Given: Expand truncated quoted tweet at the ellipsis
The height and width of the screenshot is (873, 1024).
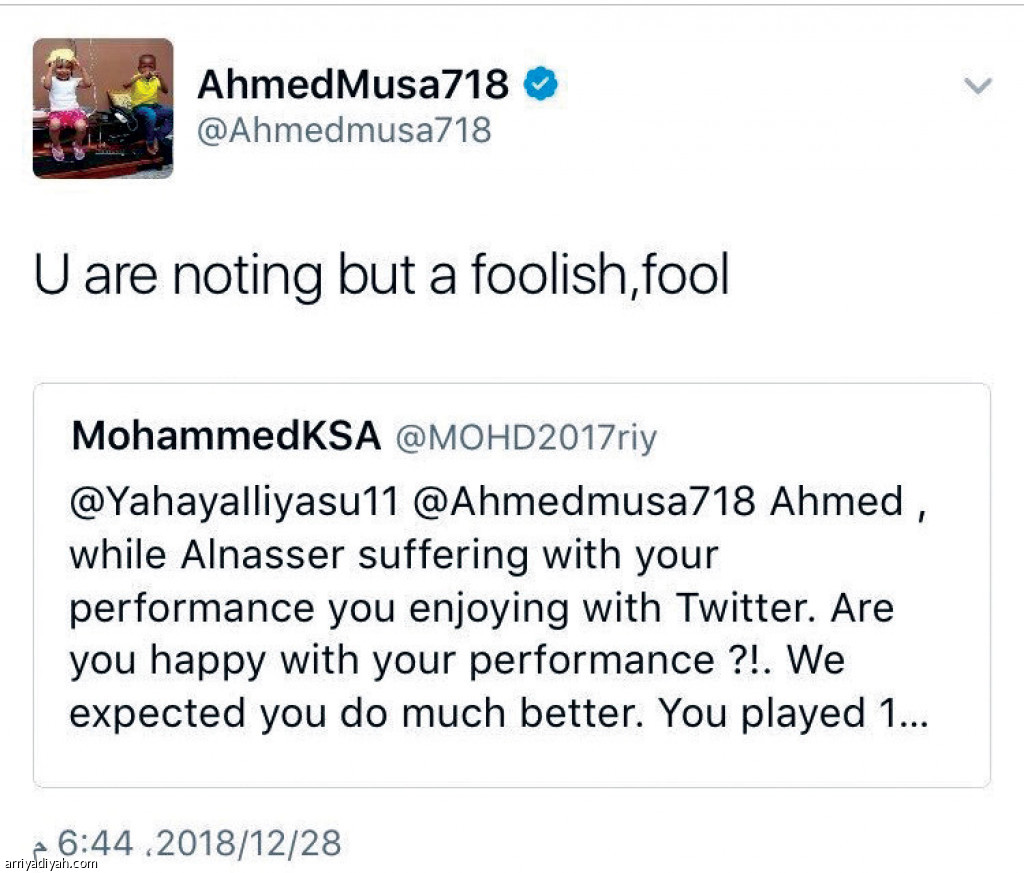Looking at the screenshot, I should [x=909, y=715].
